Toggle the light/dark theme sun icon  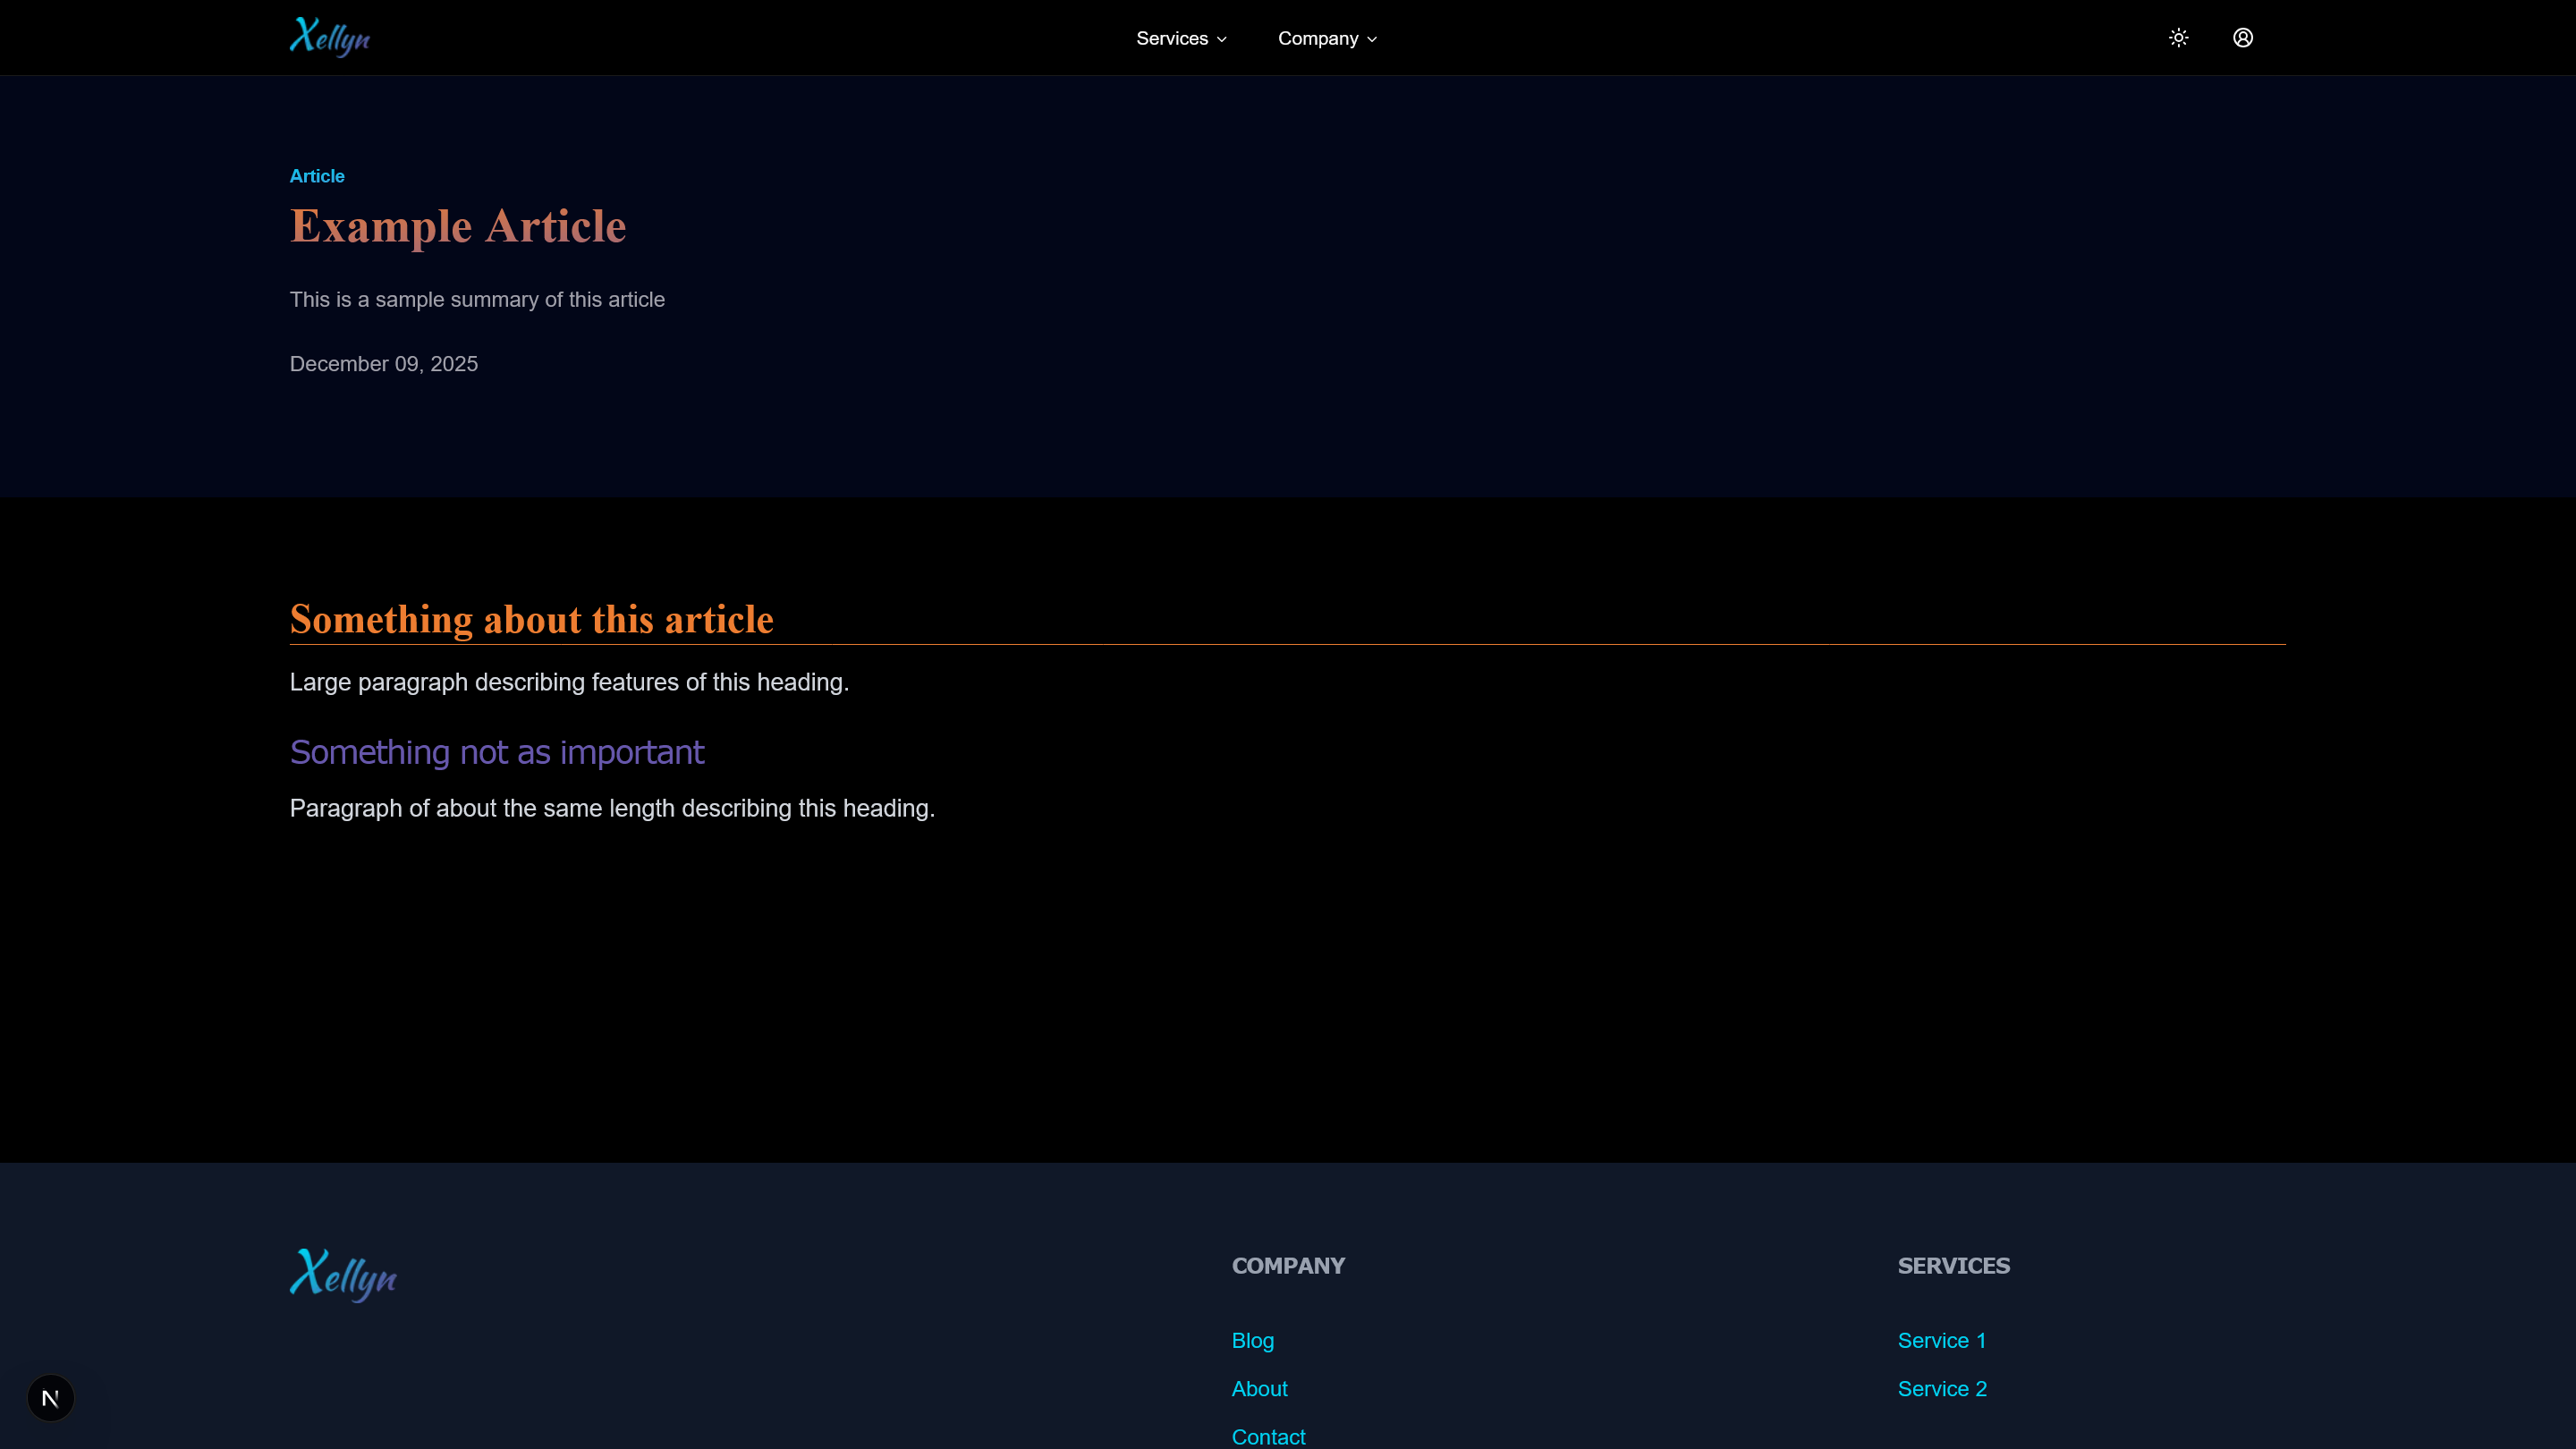click(x=2178, y=38)
